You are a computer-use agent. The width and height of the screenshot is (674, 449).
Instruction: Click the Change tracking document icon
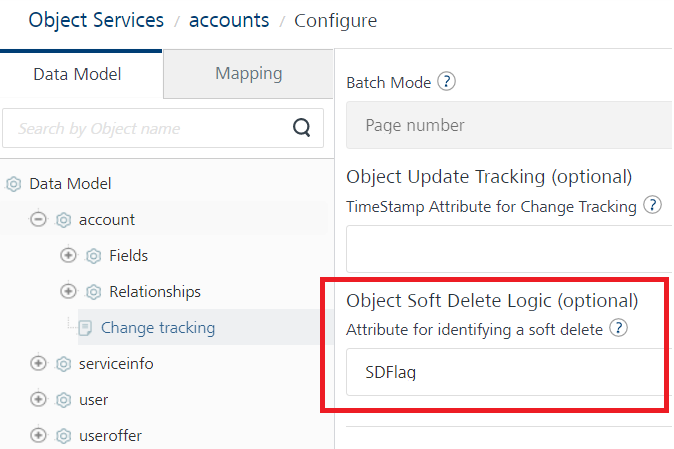tap(85, 328)
